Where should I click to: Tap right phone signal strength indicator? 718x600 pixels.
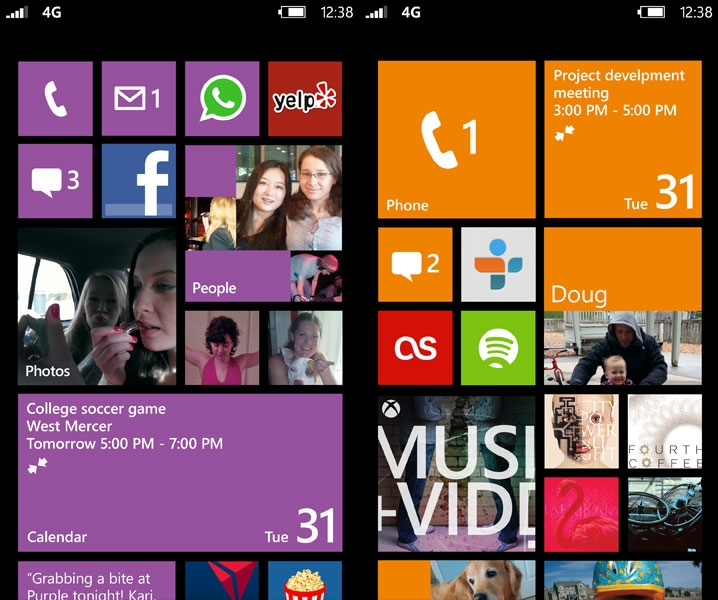[376, 12]
